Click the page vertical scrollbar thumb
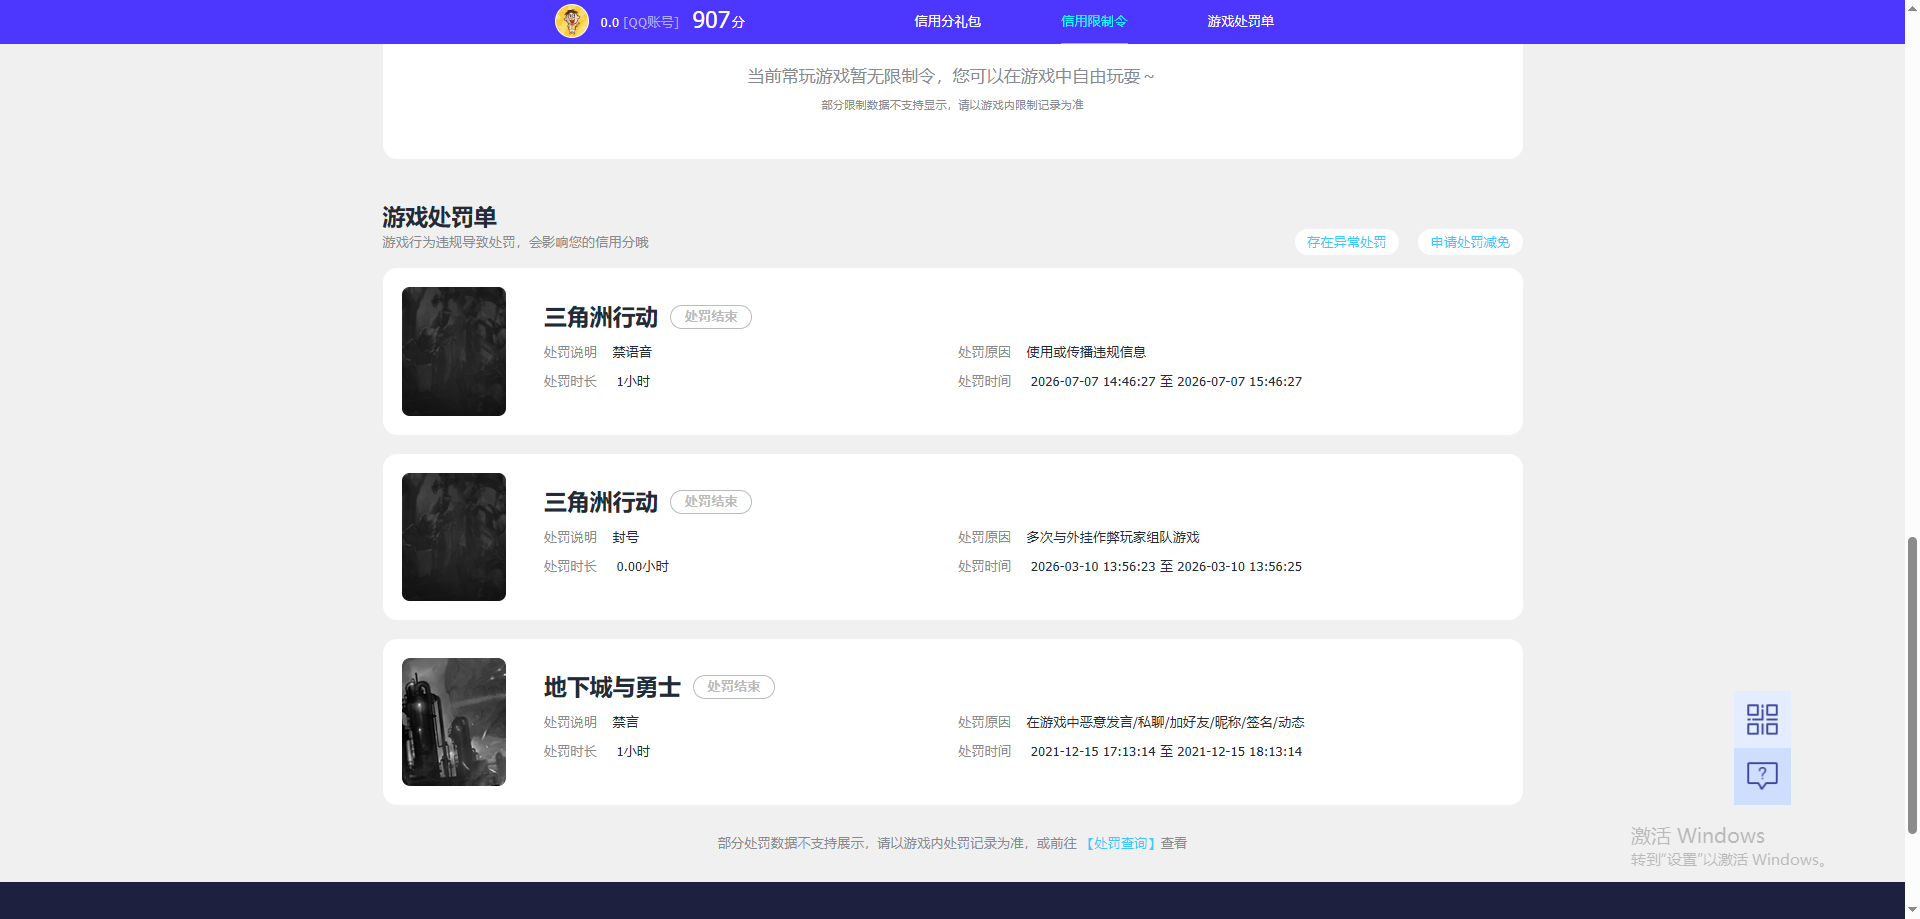The height and width of the screenshot is (919, 1920). point(1912,685)
